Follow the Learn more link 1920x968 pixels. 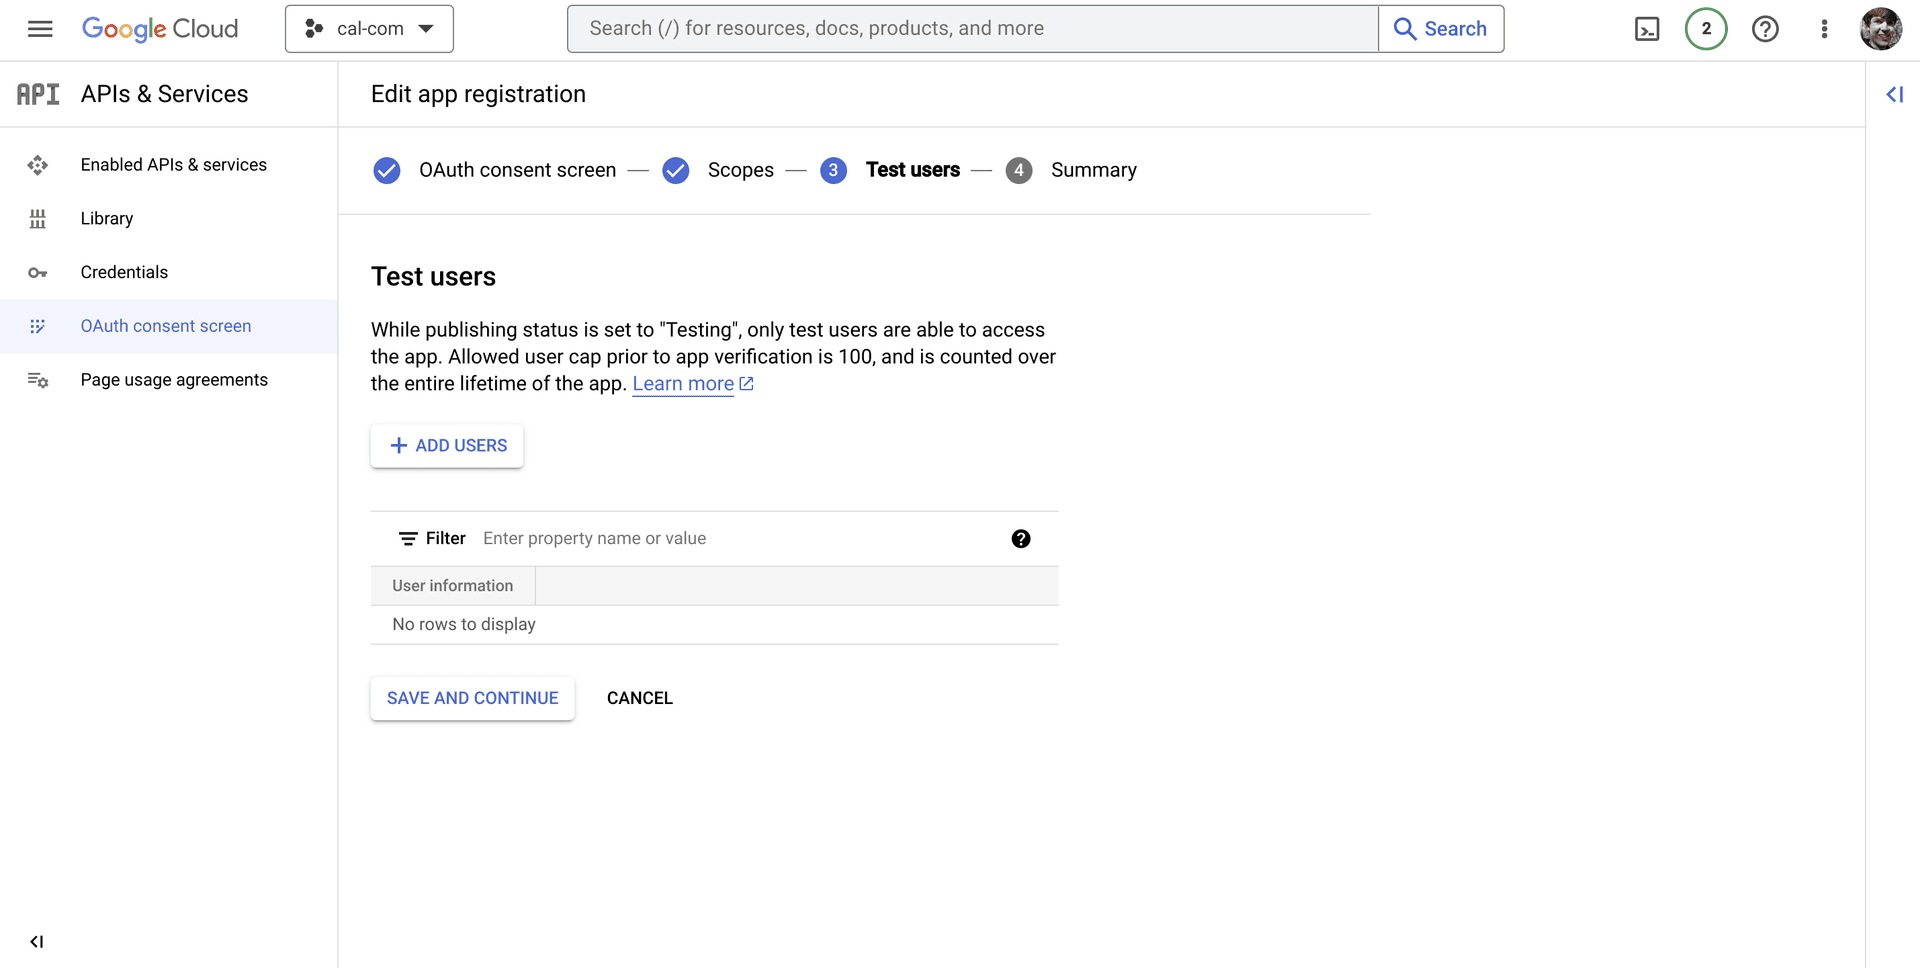(x=683, y=384)
